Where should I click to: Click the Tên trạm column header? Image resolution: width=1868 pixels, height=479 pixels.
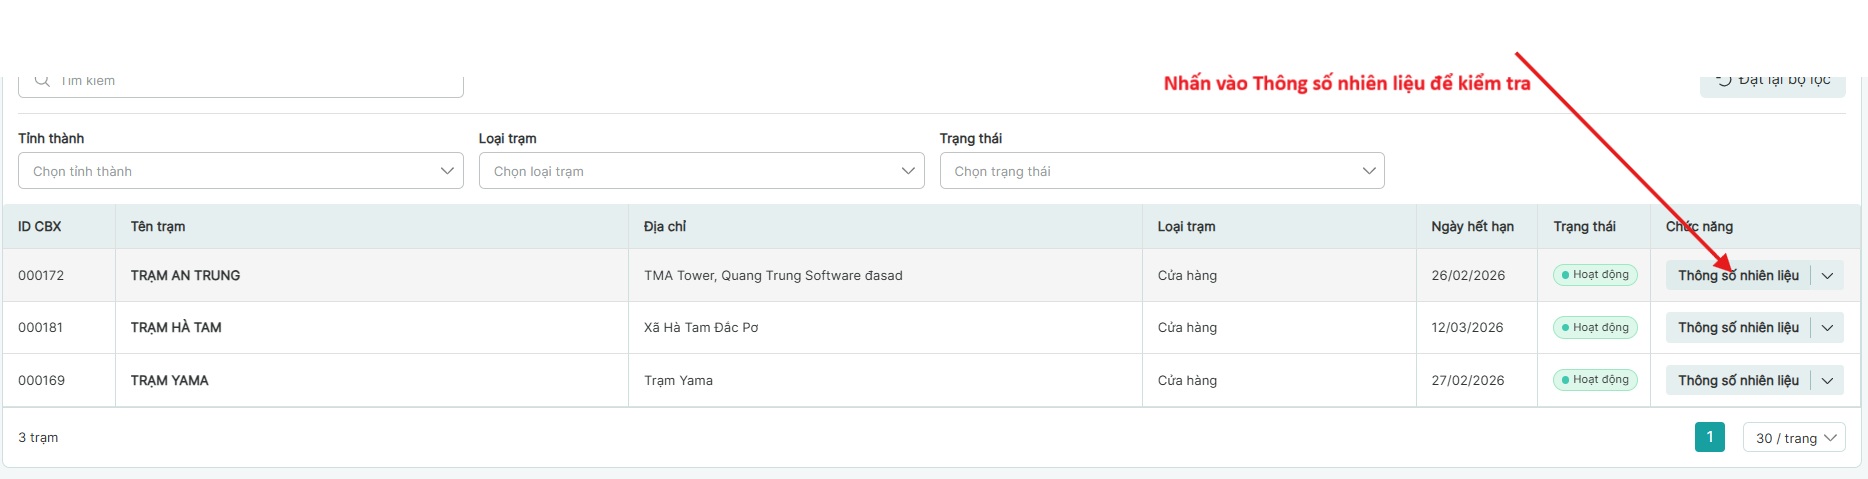tap(158, 227)
